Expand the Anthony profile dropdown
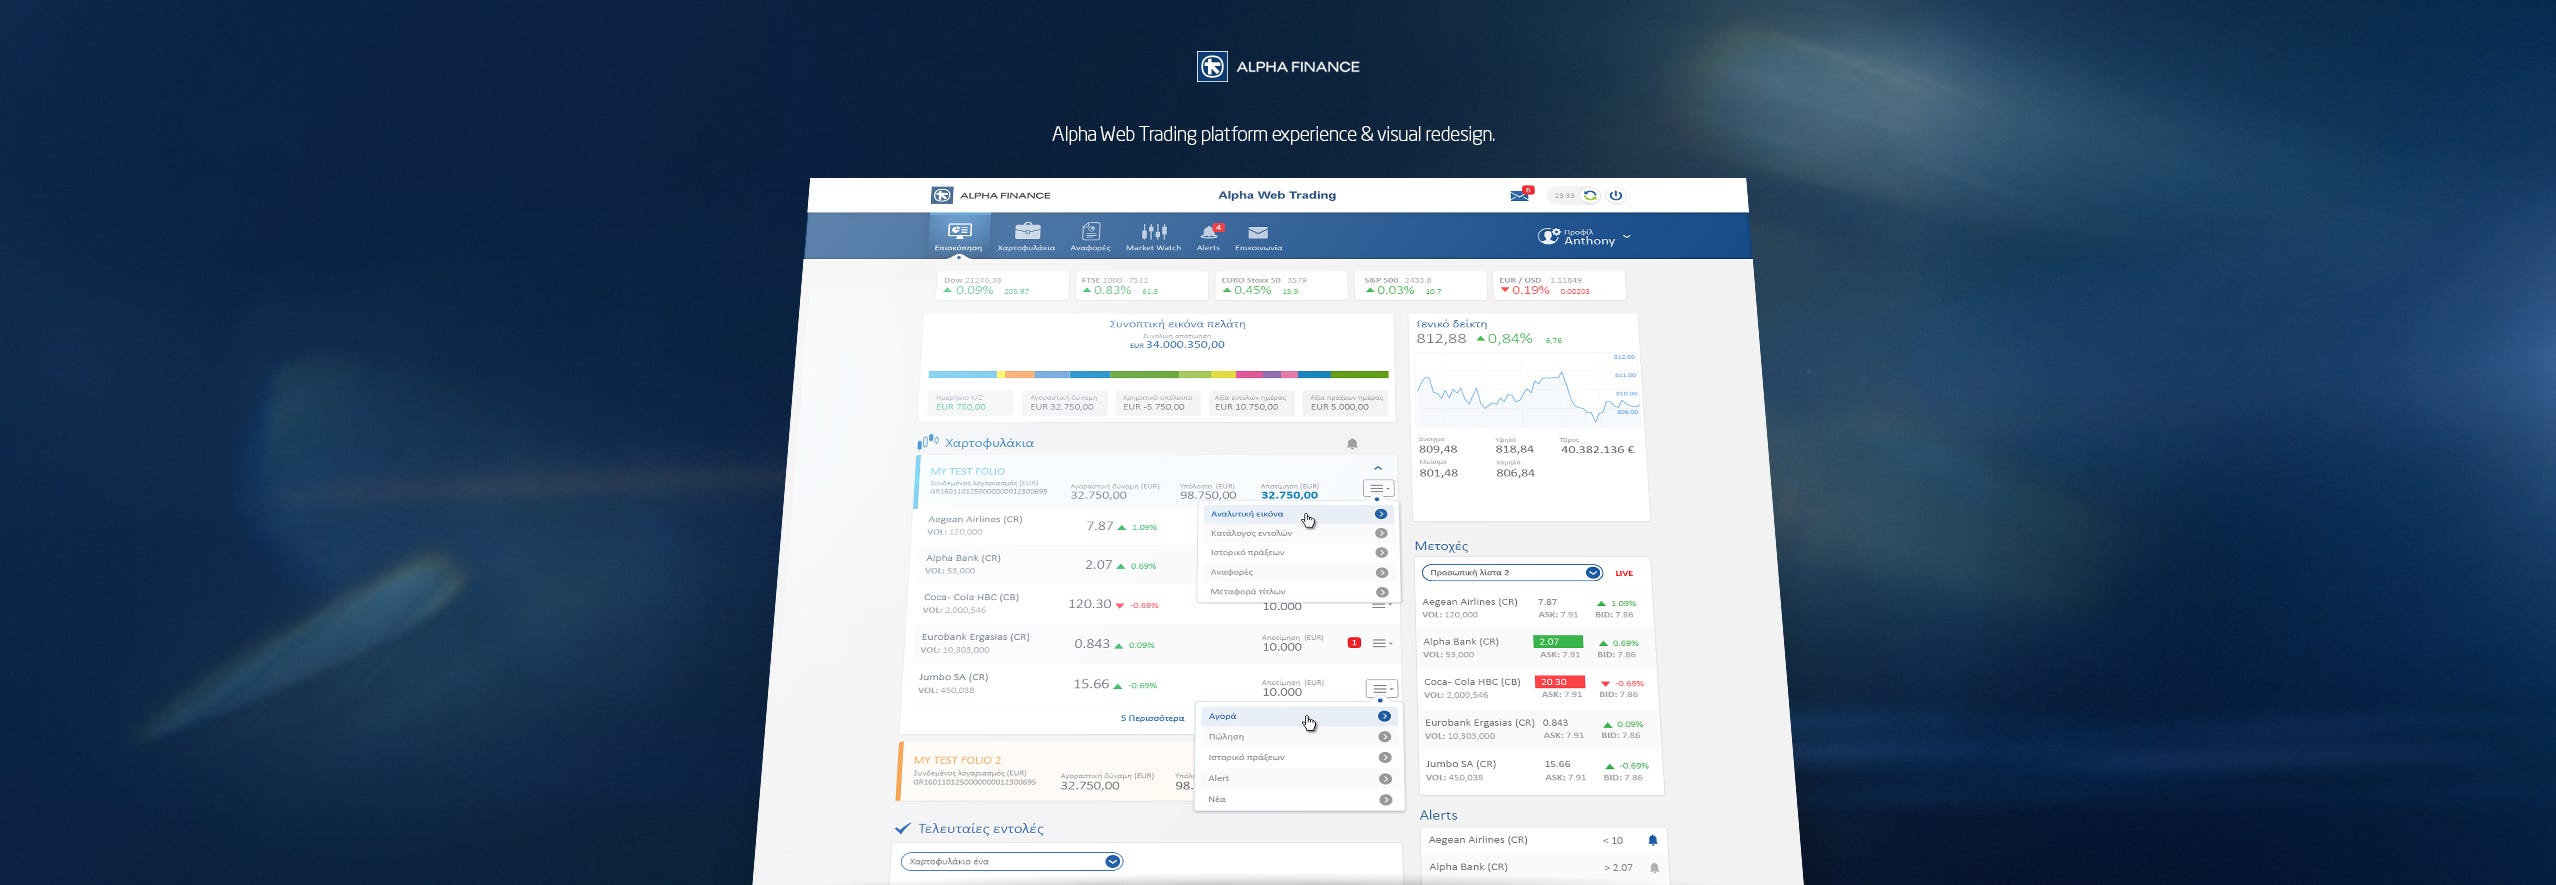Image resolution: width=2556 pixels, height=885 pixels. pos(1584,237)
